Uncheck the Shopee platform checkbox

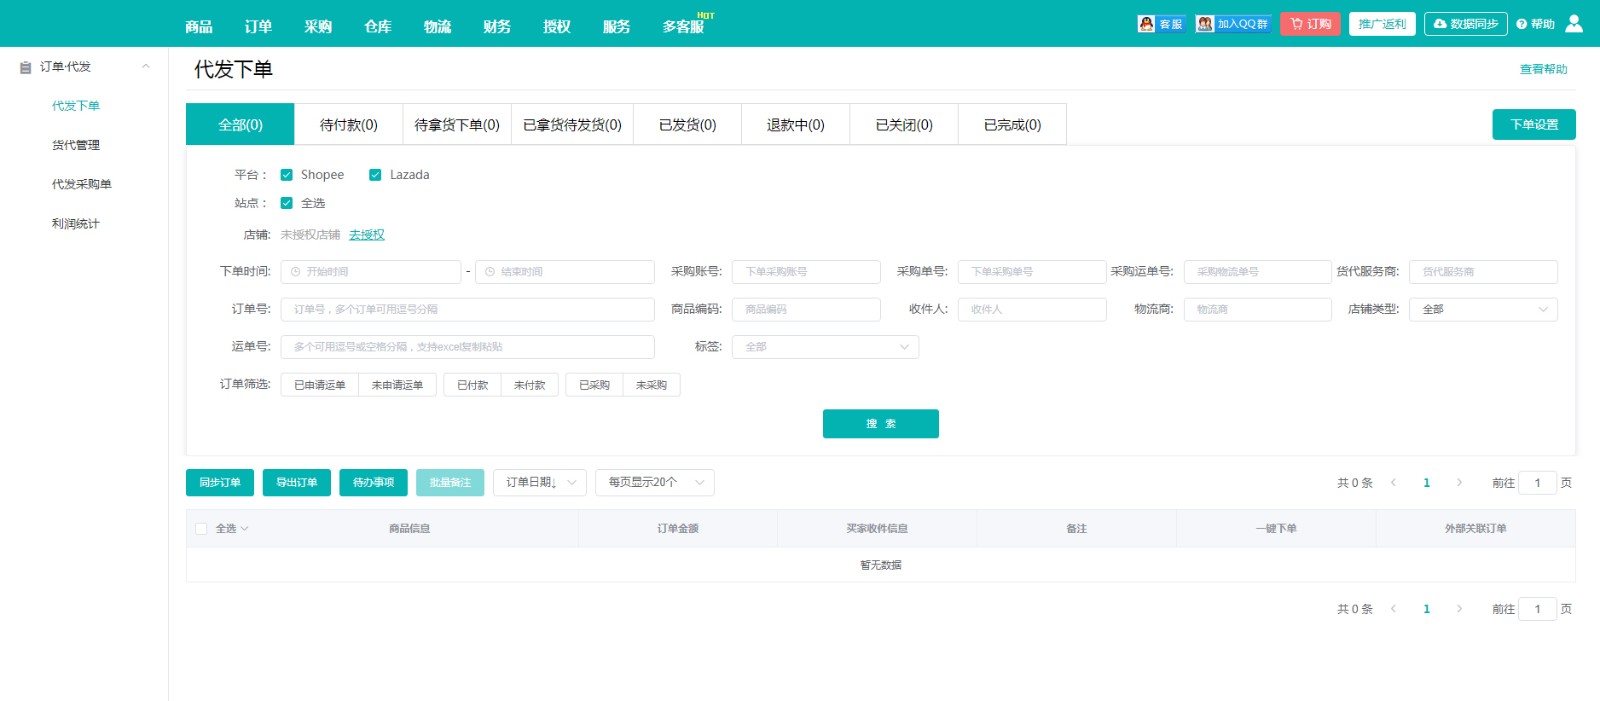[287, 175]
